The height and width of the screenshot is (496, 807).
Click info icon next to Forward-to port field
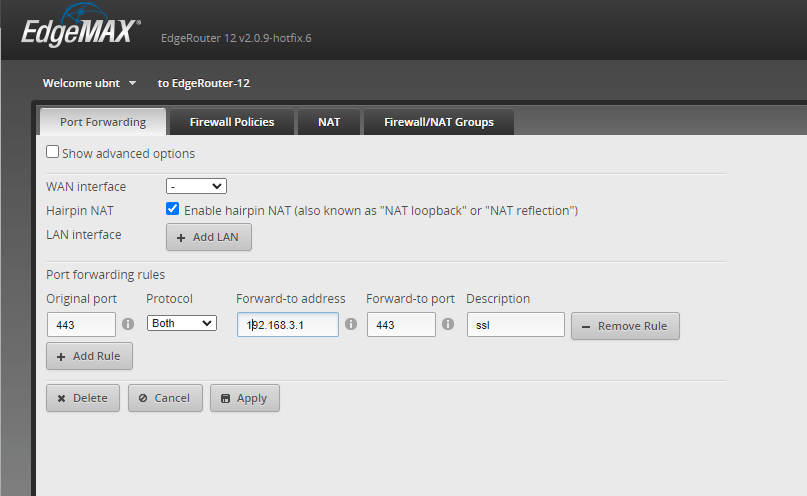(448, 324)
